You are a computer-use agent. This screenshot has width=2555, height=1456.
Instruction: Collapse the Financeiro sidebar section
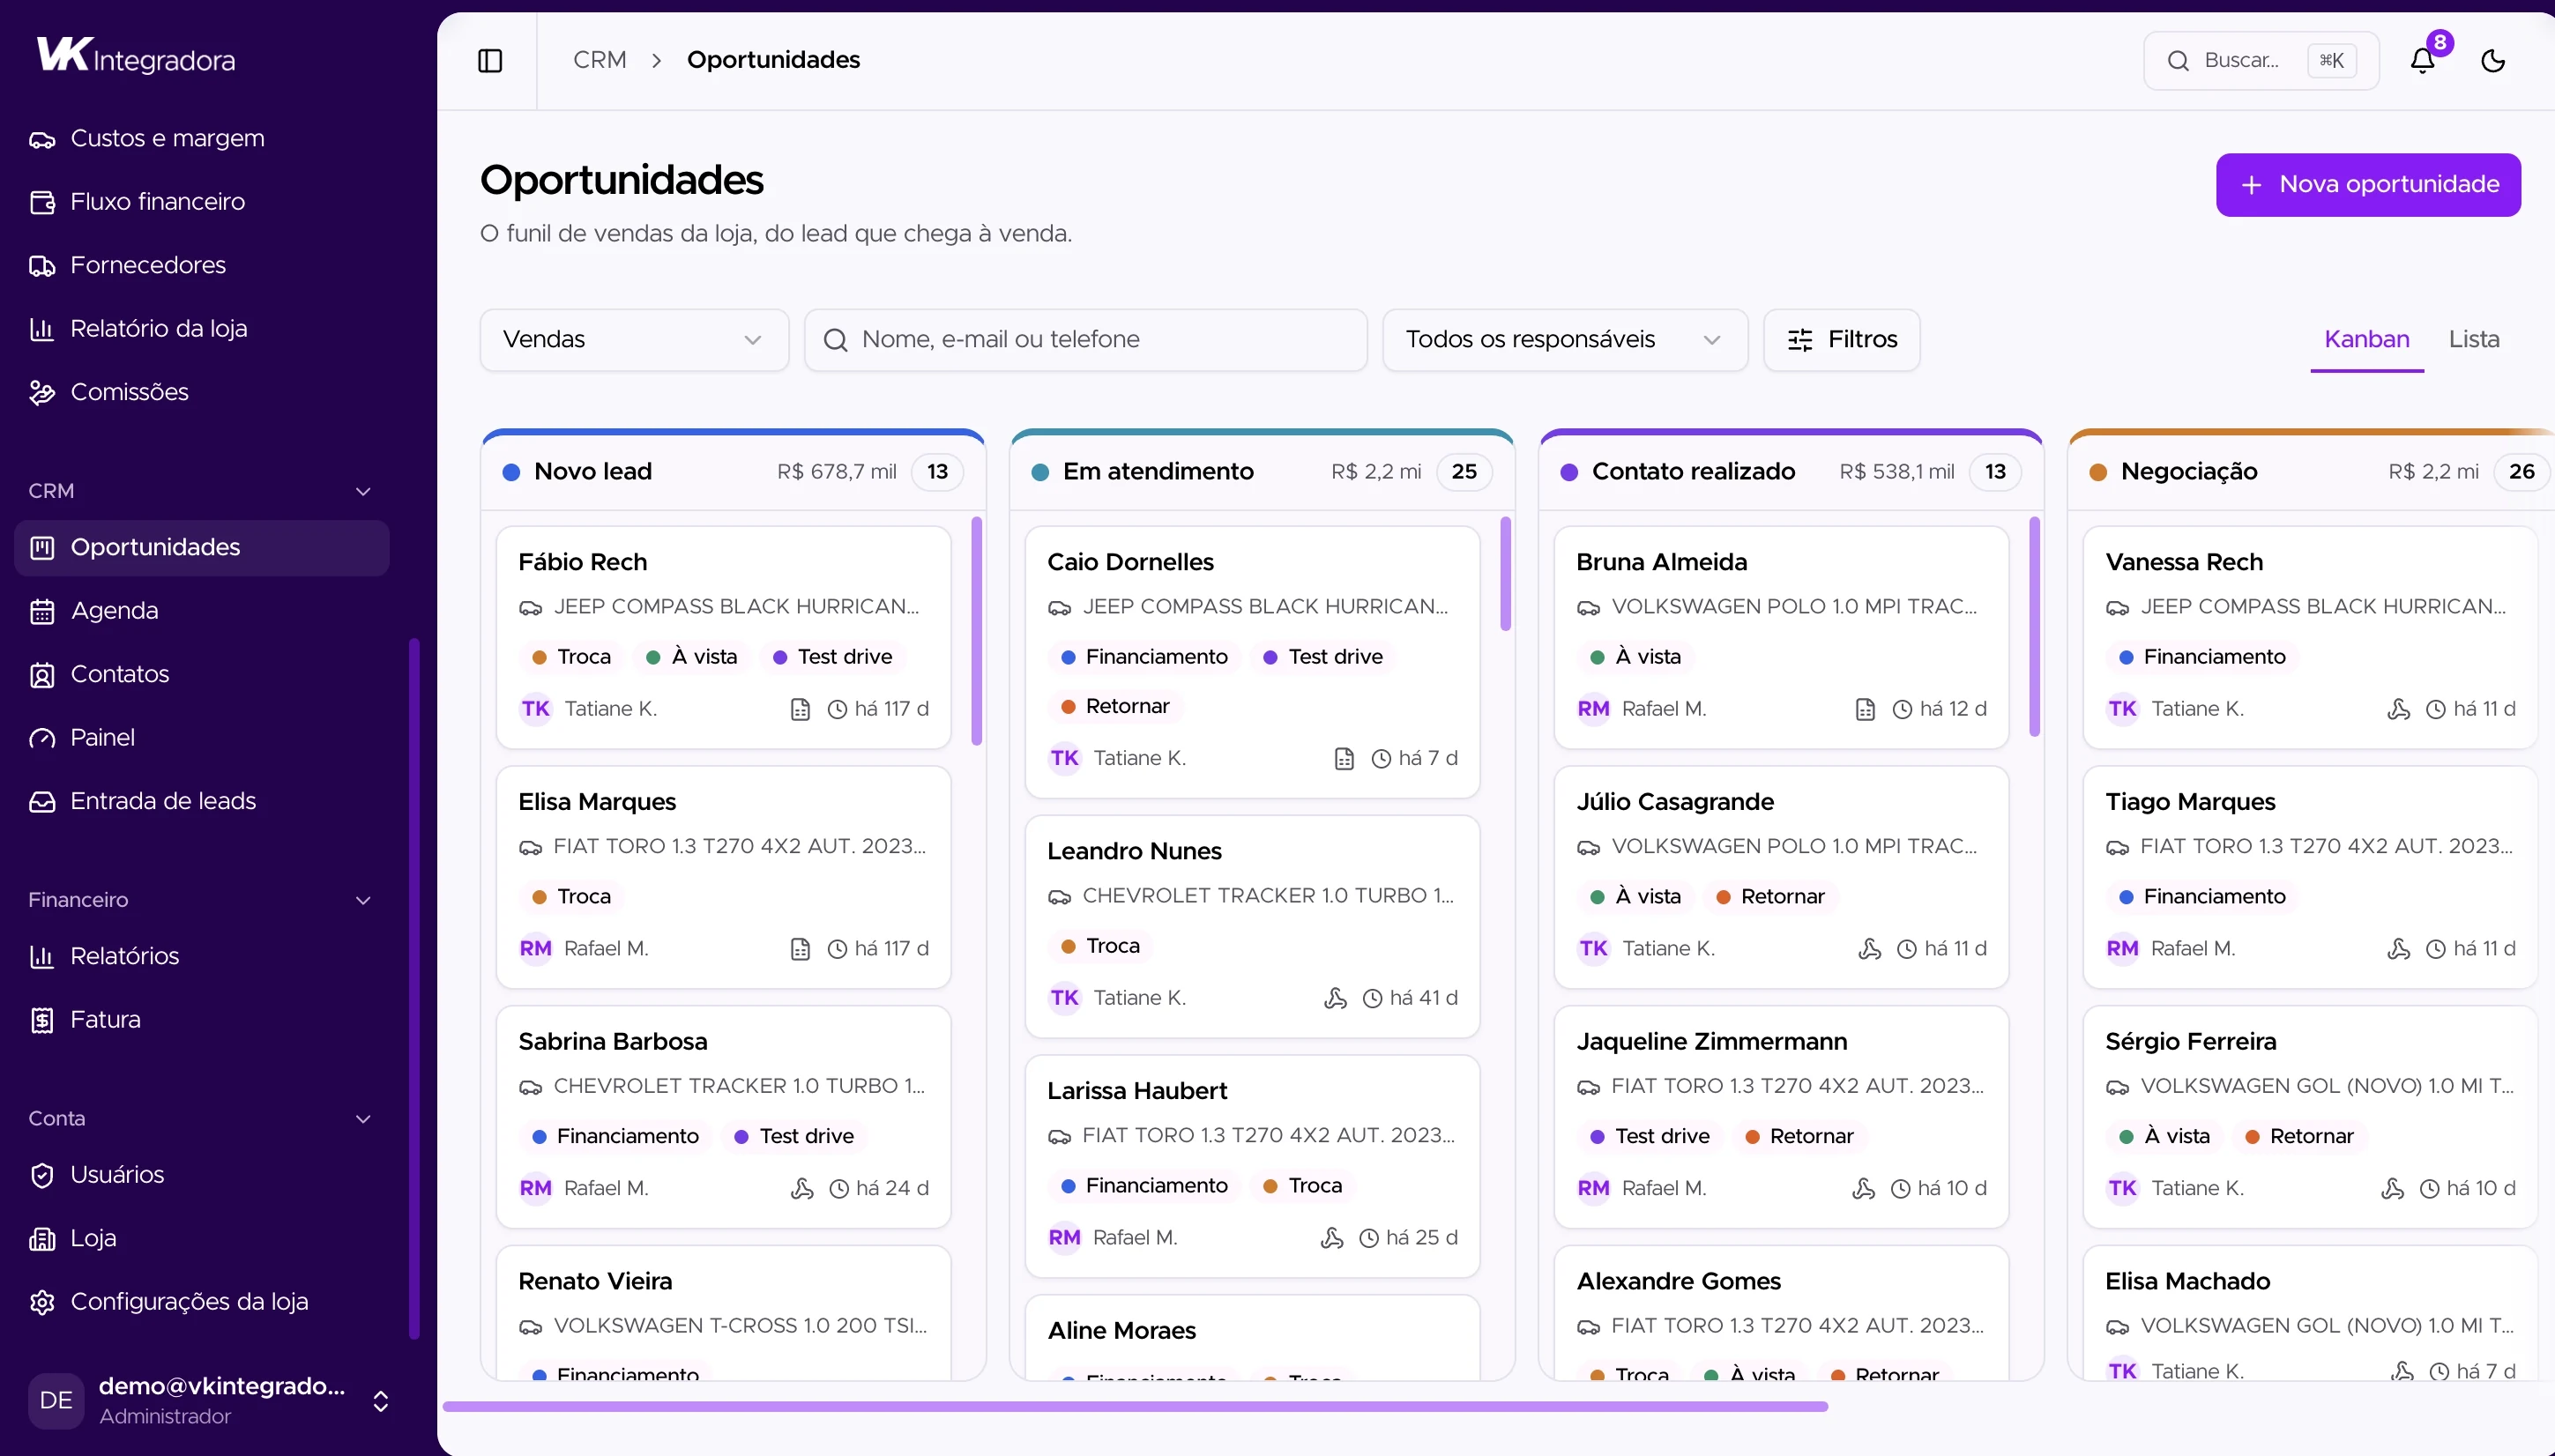pyautogui.click(x=363, y=900)
